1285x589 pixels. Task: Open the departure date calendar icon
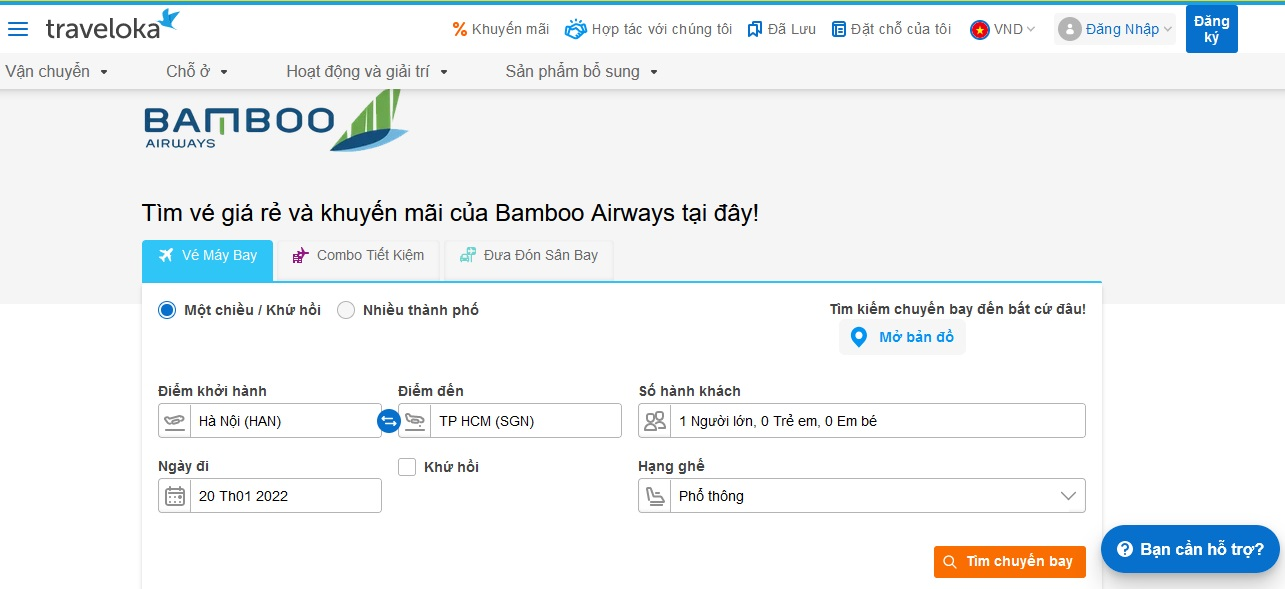175,496
